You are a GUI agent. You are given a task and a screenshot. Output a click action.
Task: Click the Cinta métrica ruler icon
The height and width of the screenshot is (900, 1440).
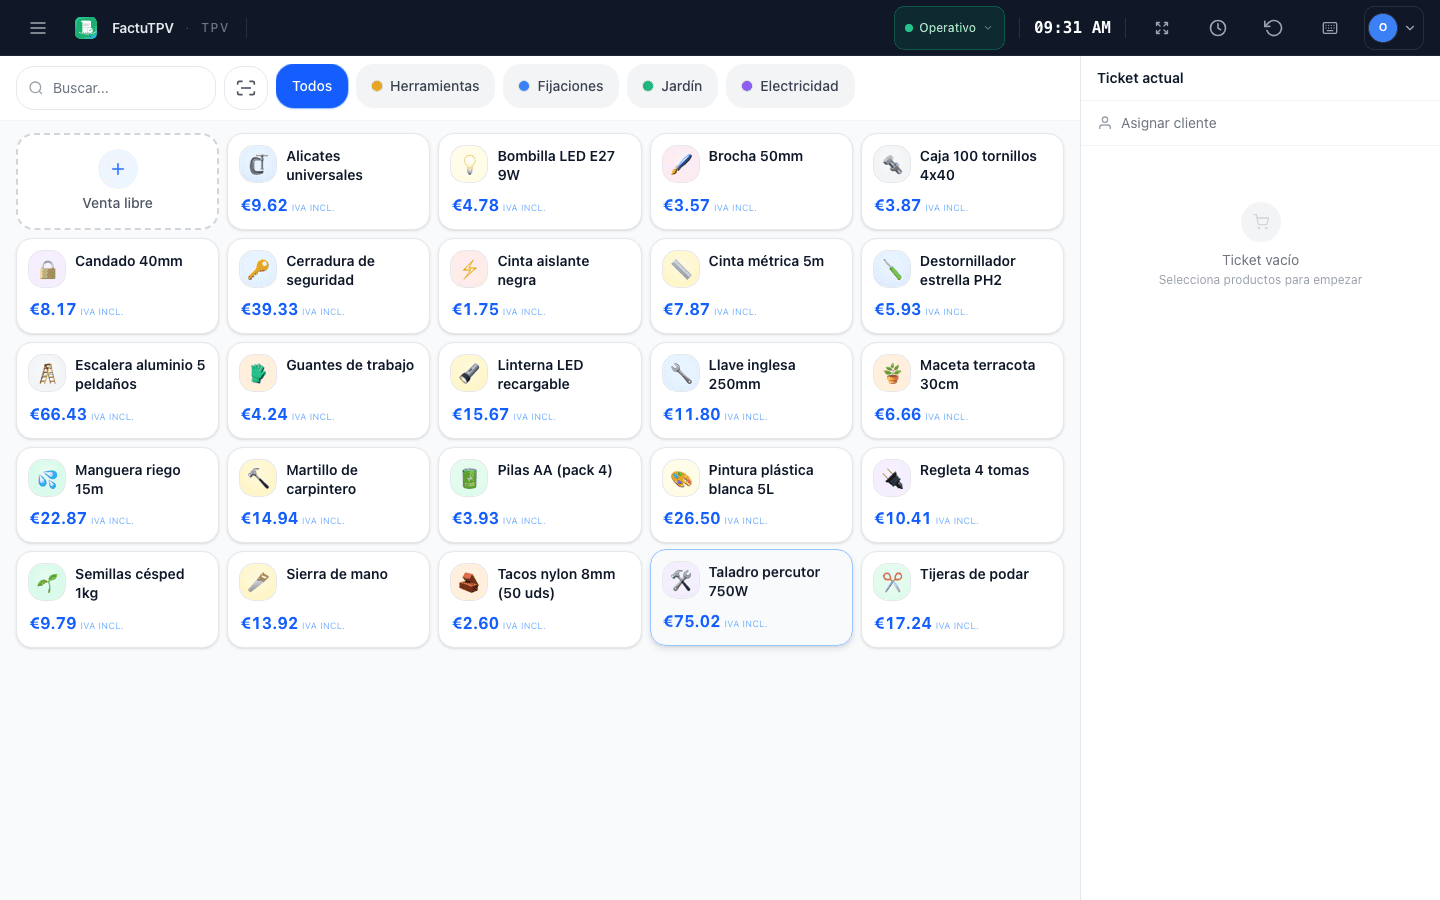coord(681,270)
